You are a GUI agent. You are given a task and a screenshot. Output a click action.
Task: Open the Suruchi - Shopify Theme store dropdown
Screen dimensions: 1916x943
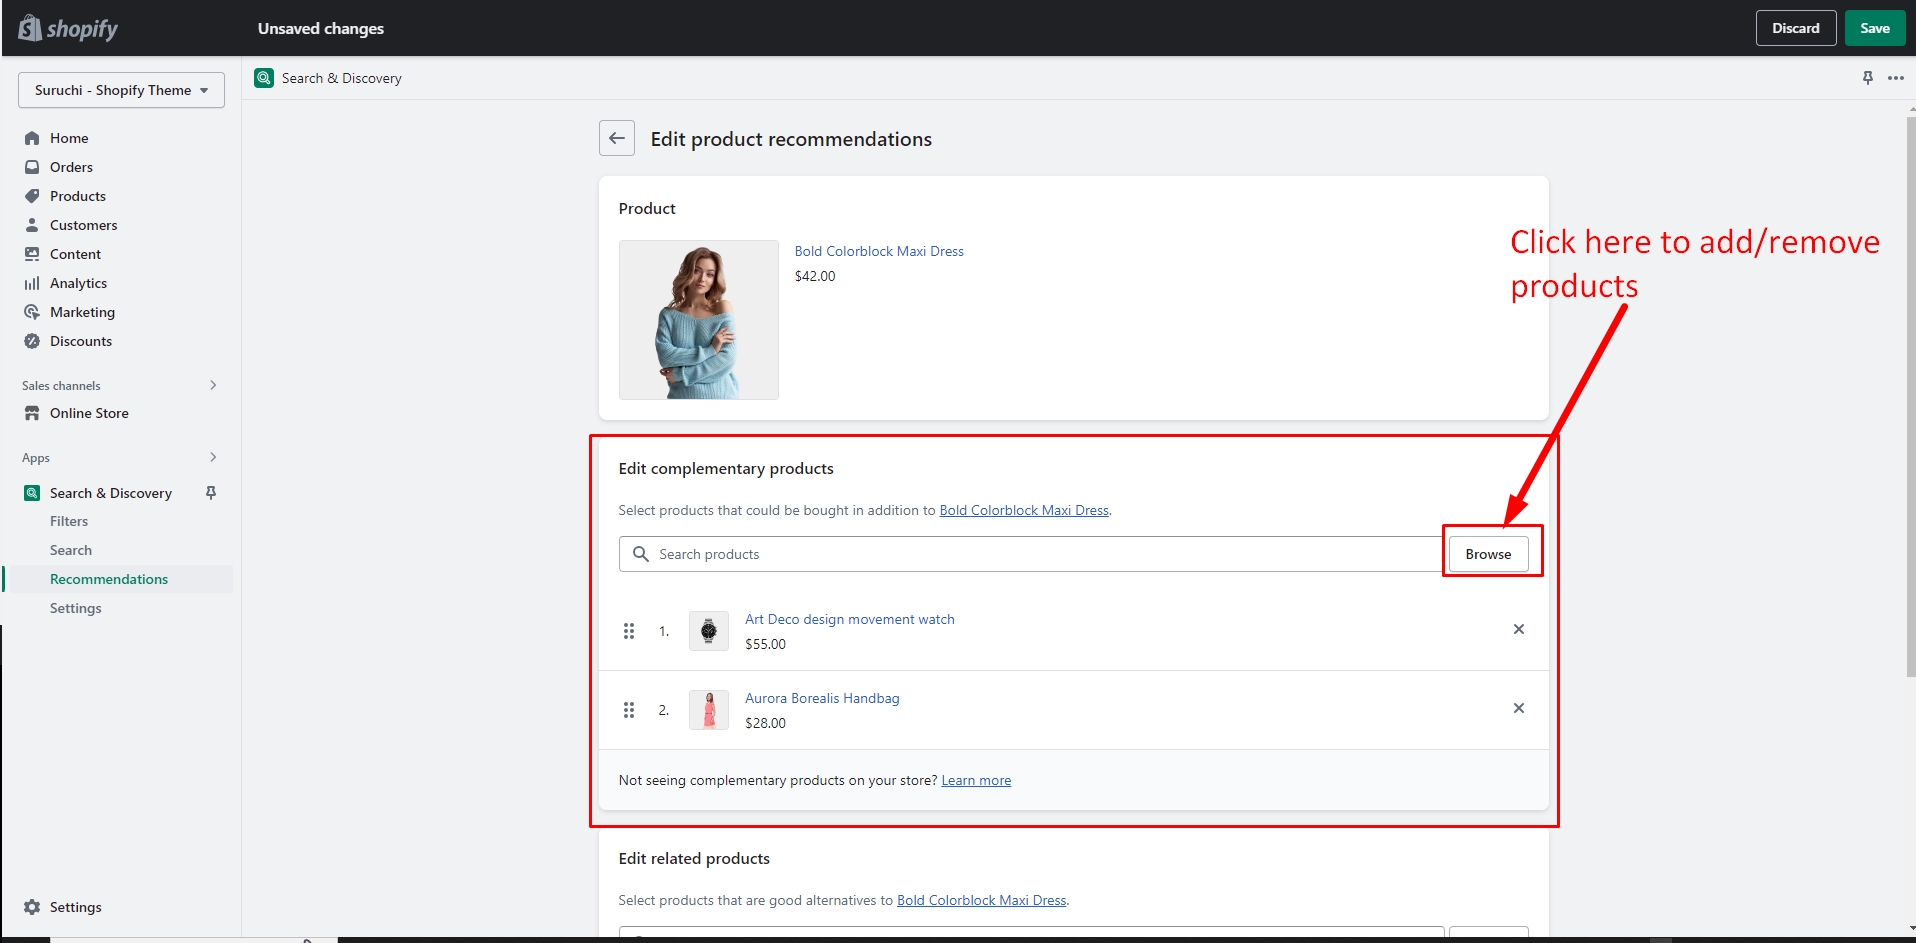[121, 90]
